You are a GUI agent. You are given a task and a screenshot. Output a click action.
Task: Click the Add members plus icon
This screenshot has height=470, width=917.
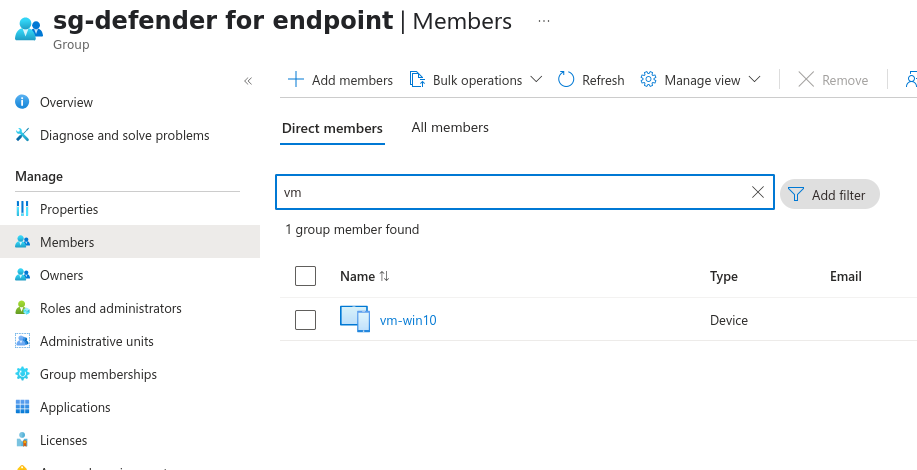click(x=296, y=80)
